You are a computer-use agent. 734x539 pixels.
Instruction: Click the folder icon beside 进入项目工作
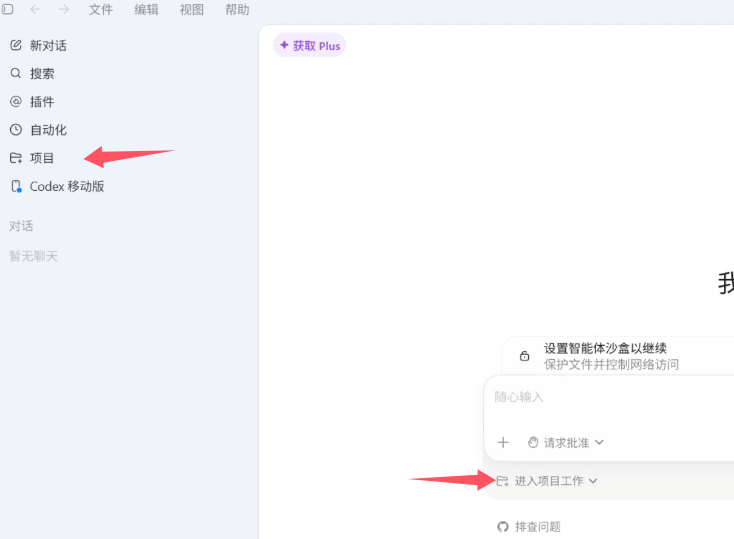tap(502, 481)
